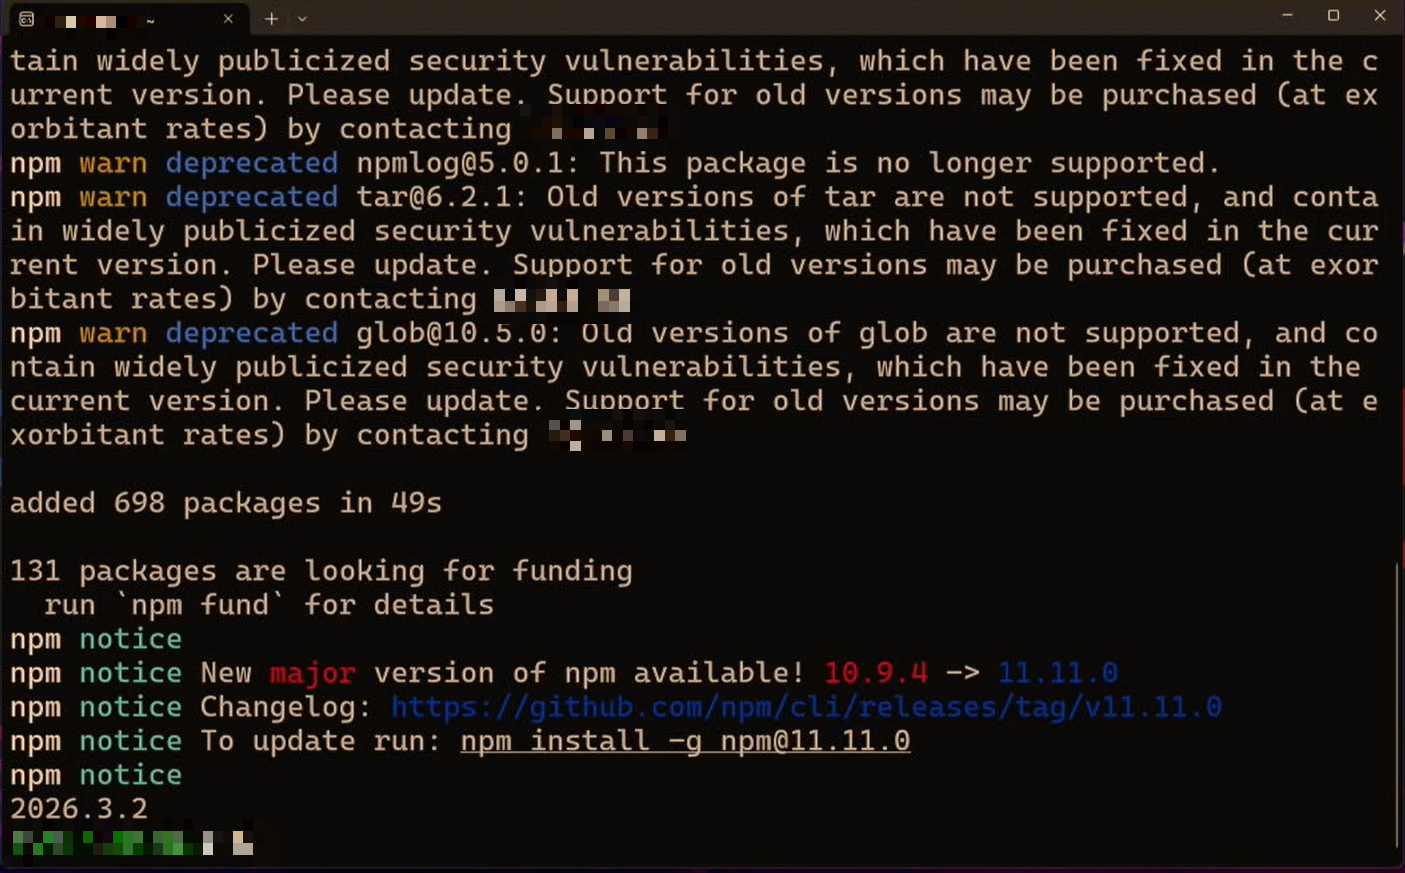Open the npm changelog GitHub link
Image resolution: width=1405 pixels, height=873 pixels.
[805, 706]
